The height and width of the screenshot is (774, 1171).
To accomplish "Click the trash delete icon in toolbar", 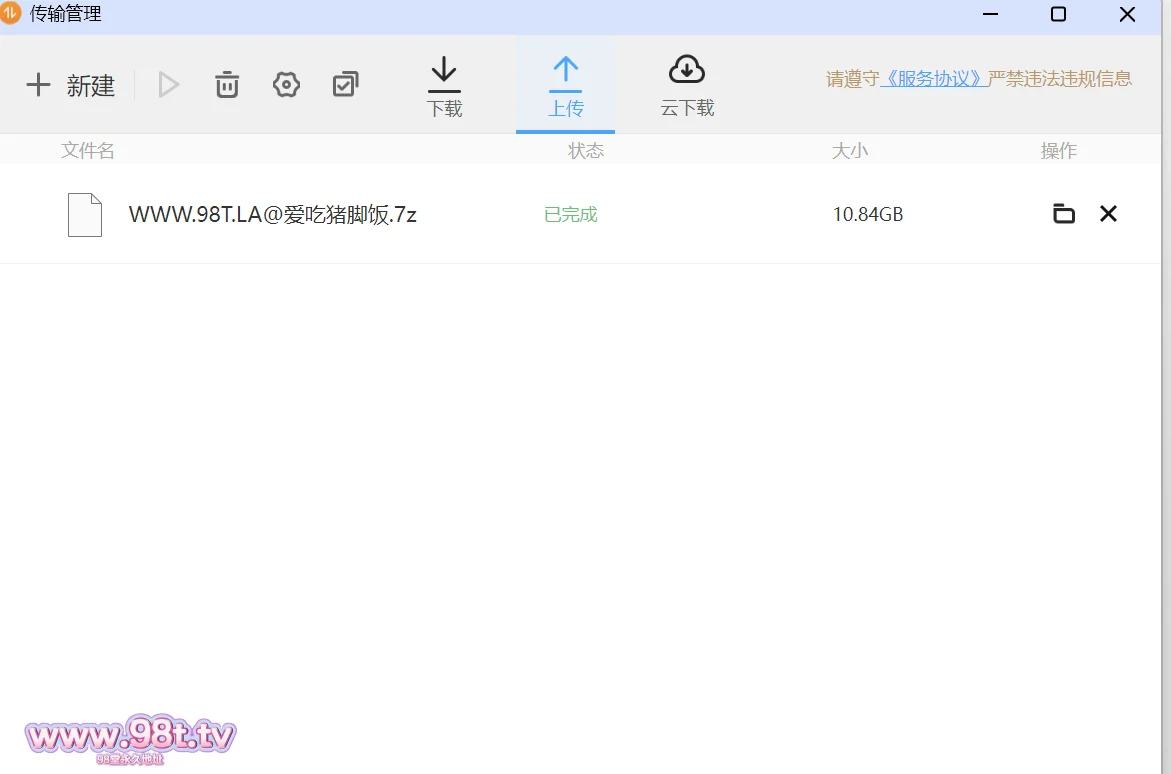I will 227,85.
